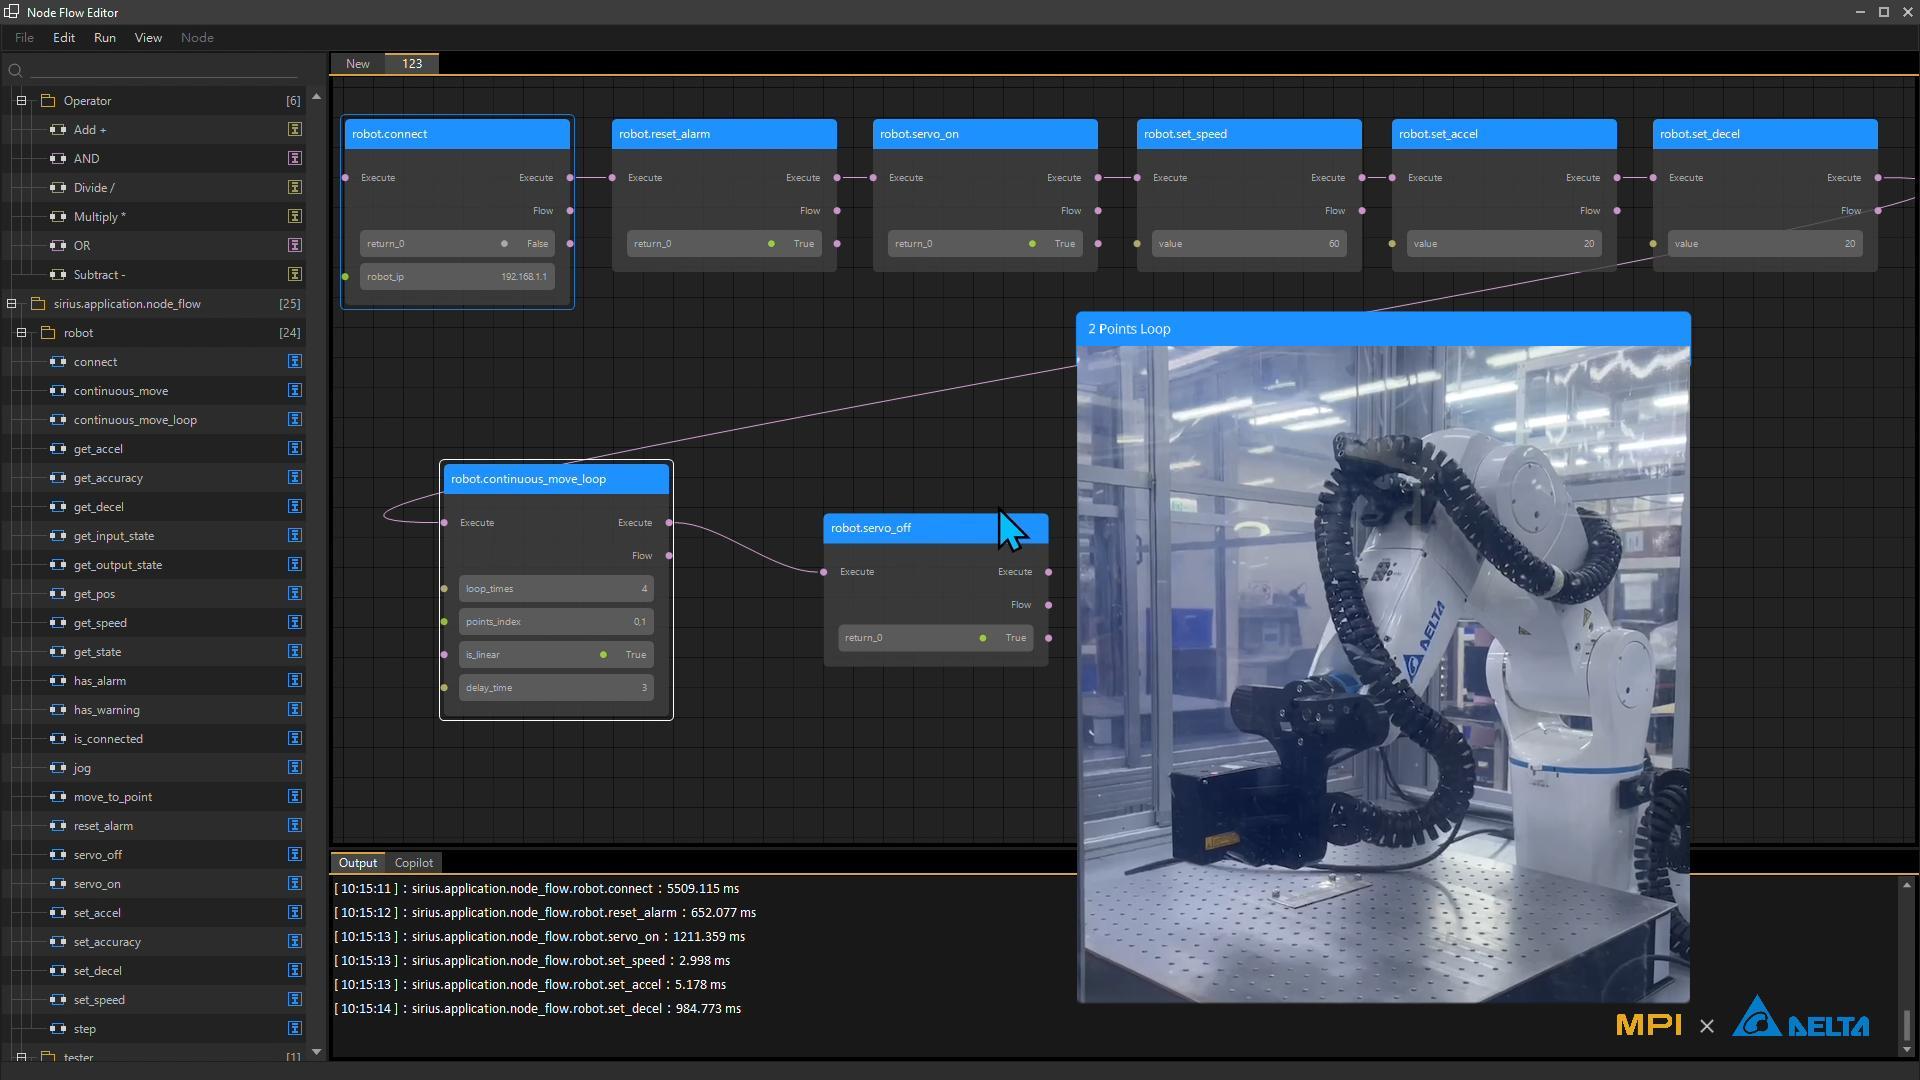
Task: Collapse the tester tree group
Action: tap(21, 1057)
